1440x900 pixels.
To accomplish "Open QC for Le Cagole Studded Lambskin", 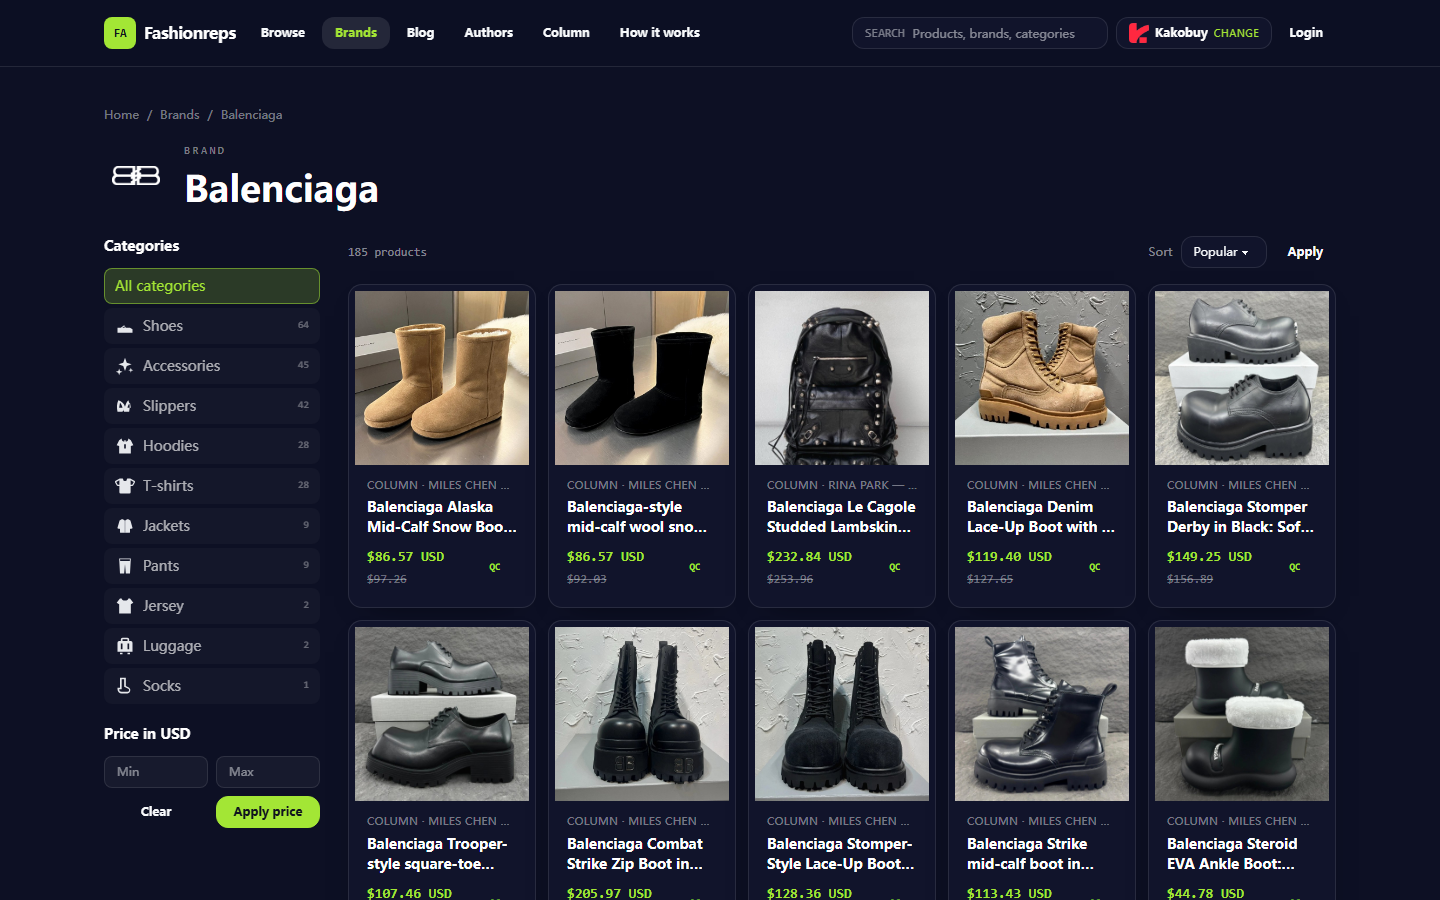I will (x=895, y=567).
